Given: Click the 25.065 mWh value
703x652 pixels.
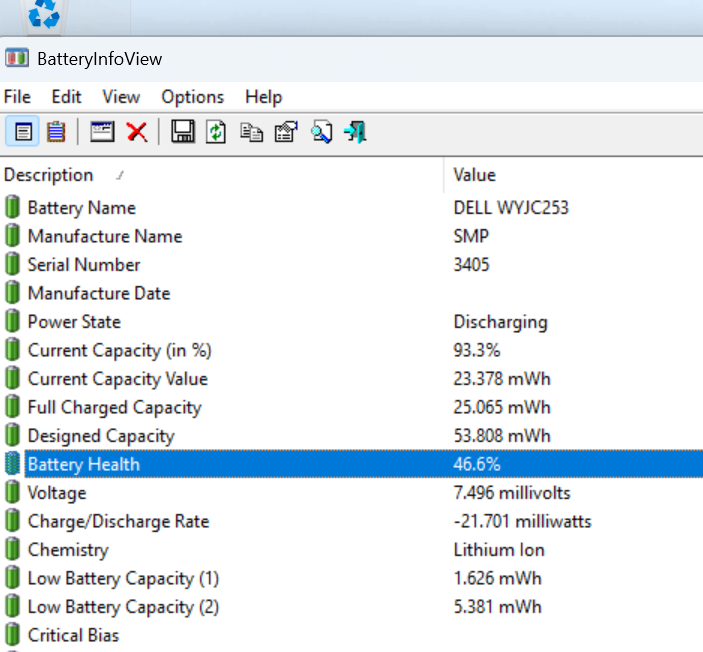Looking at the screenshot, I should (x=502, y=407).
